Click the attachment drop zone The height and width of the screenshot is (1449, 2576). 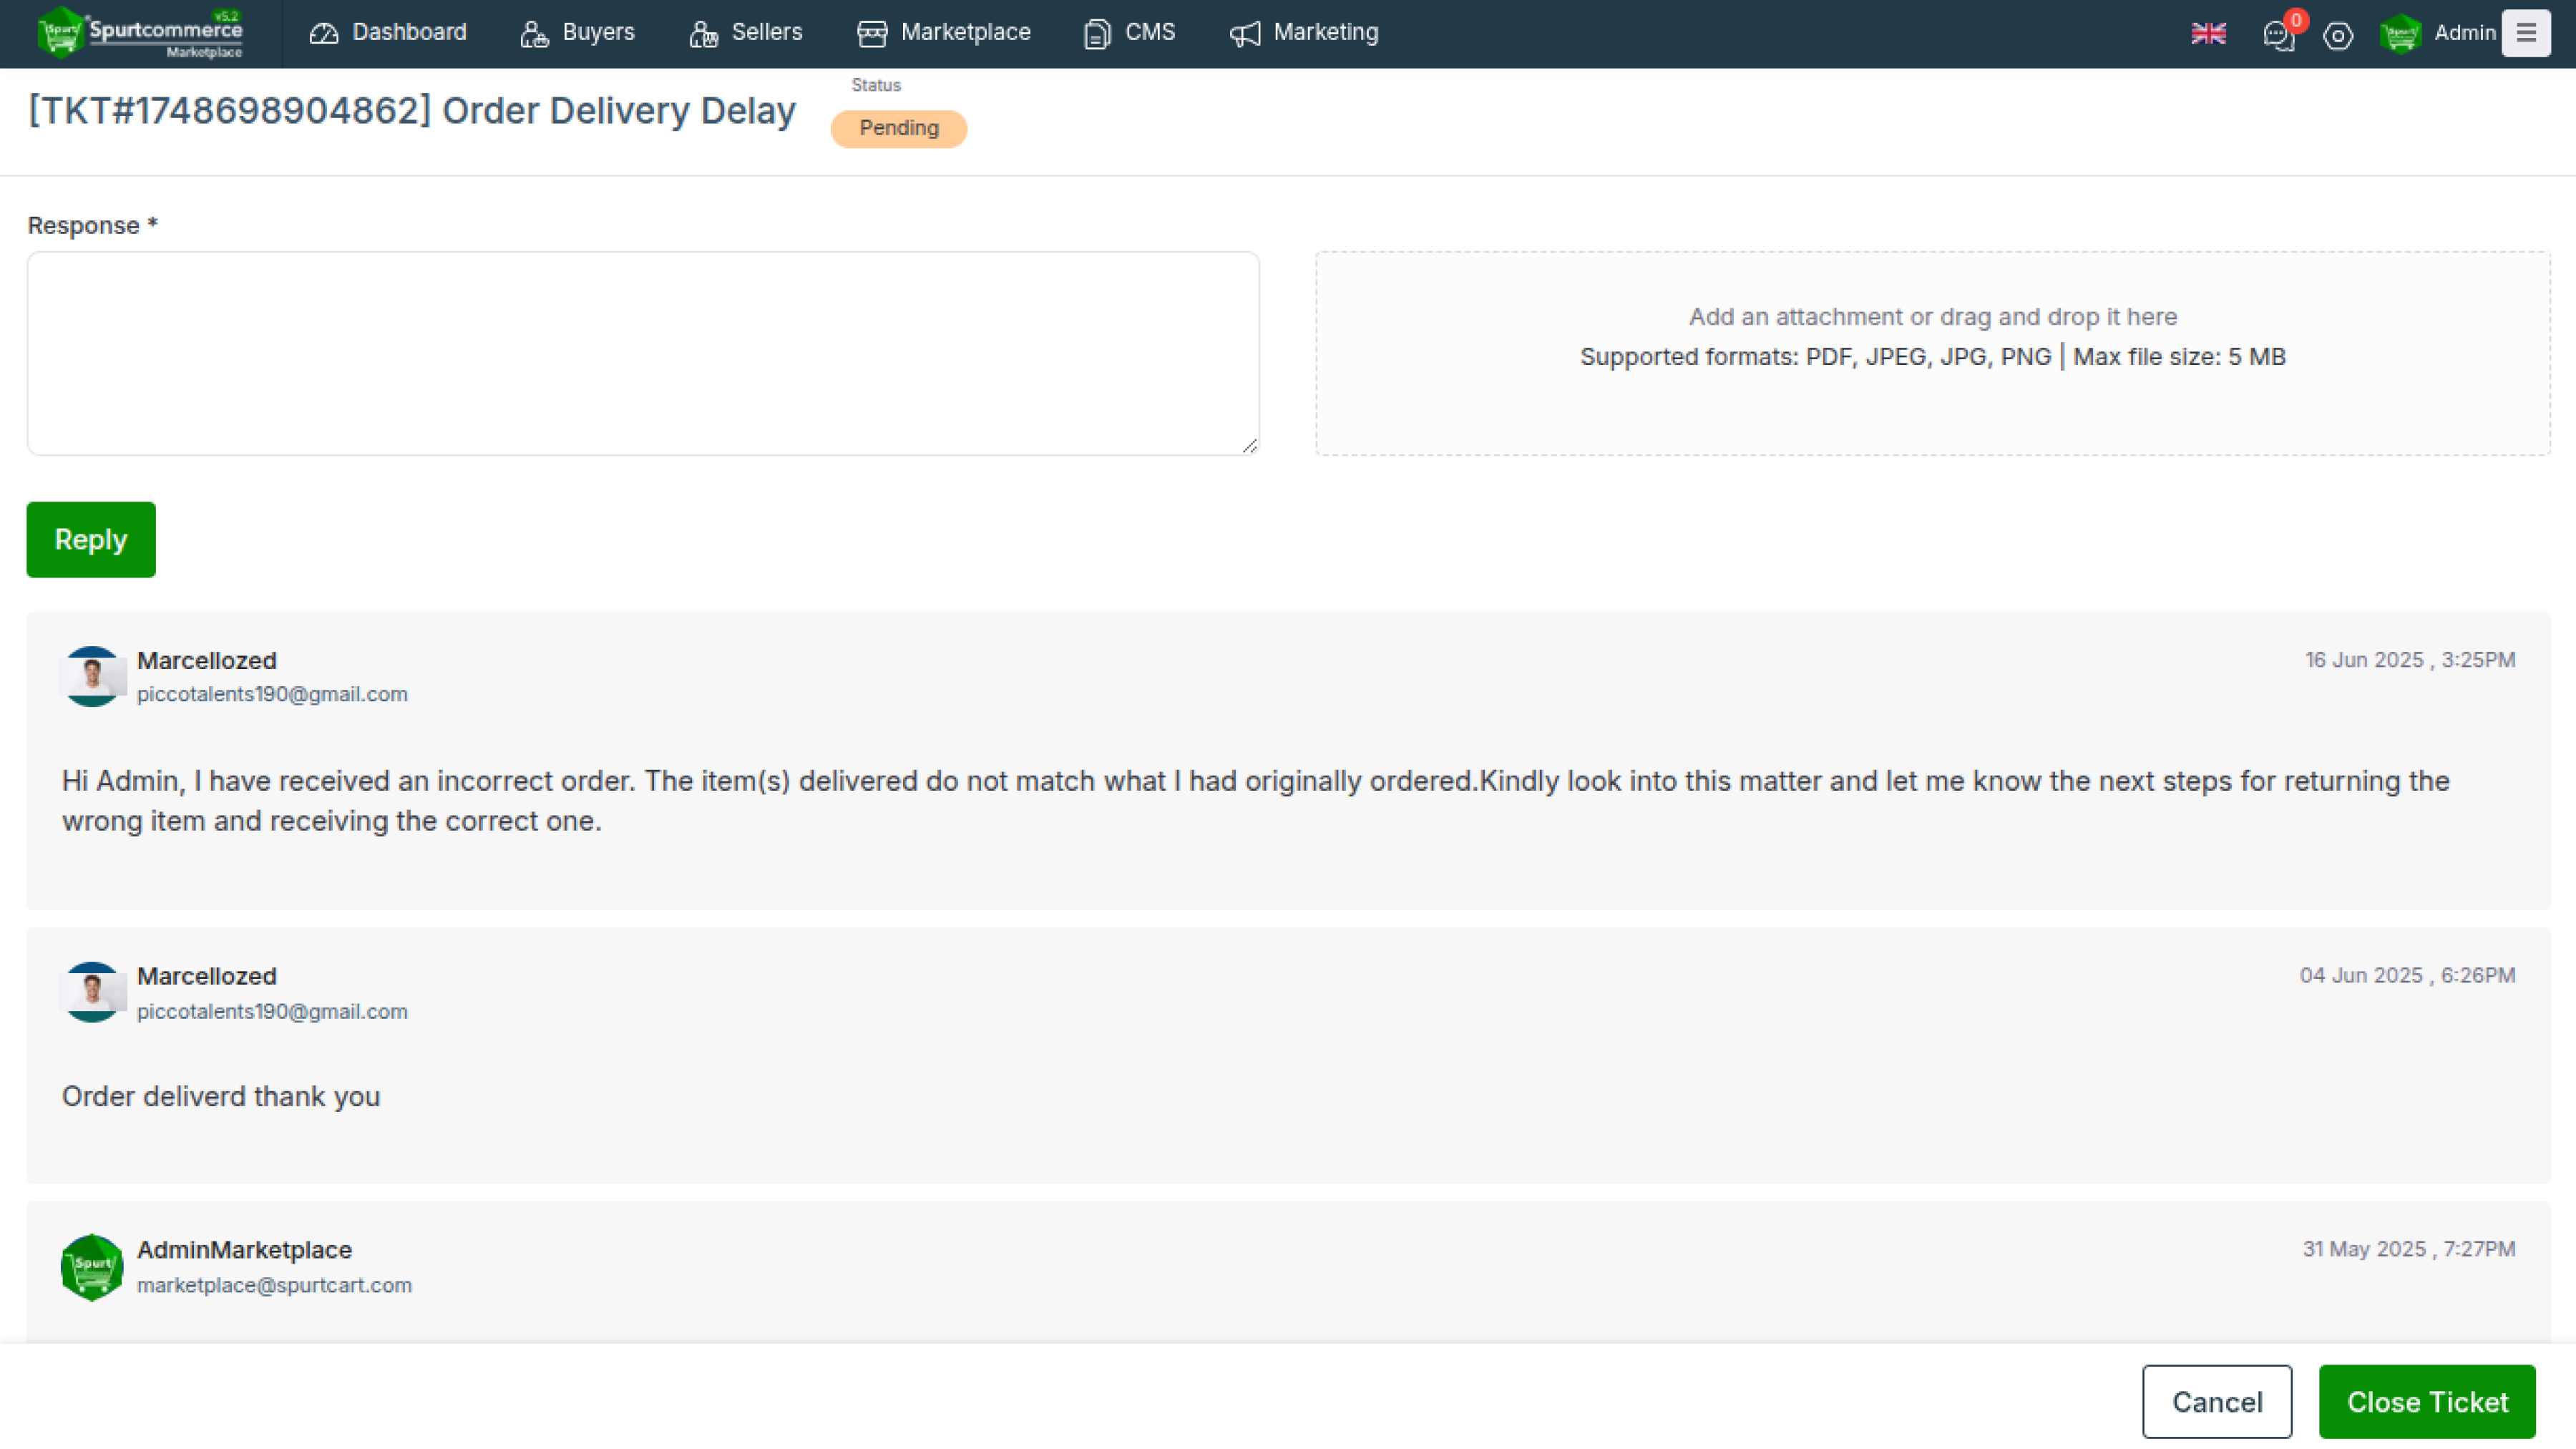(x=1932, y=353)
